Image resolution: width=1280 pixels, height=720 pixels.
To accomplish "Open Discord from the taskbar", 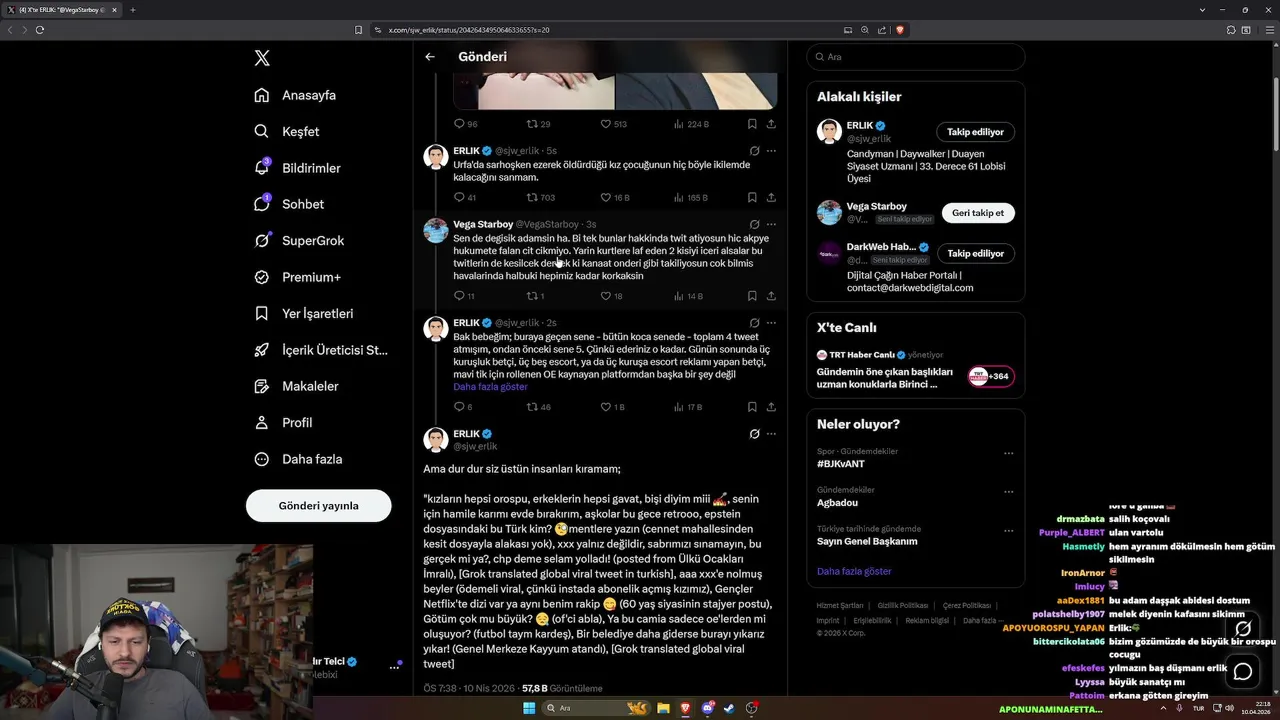I will point(708,708).
